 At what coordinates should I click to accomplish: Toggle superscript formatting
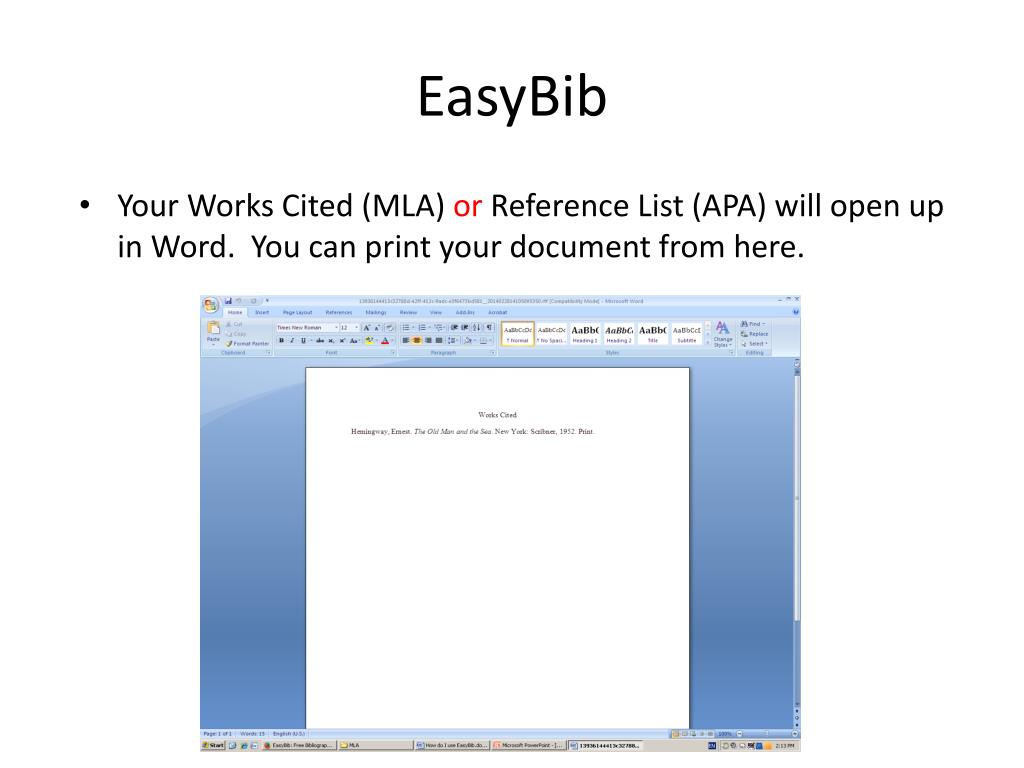(x=342, y=340)
